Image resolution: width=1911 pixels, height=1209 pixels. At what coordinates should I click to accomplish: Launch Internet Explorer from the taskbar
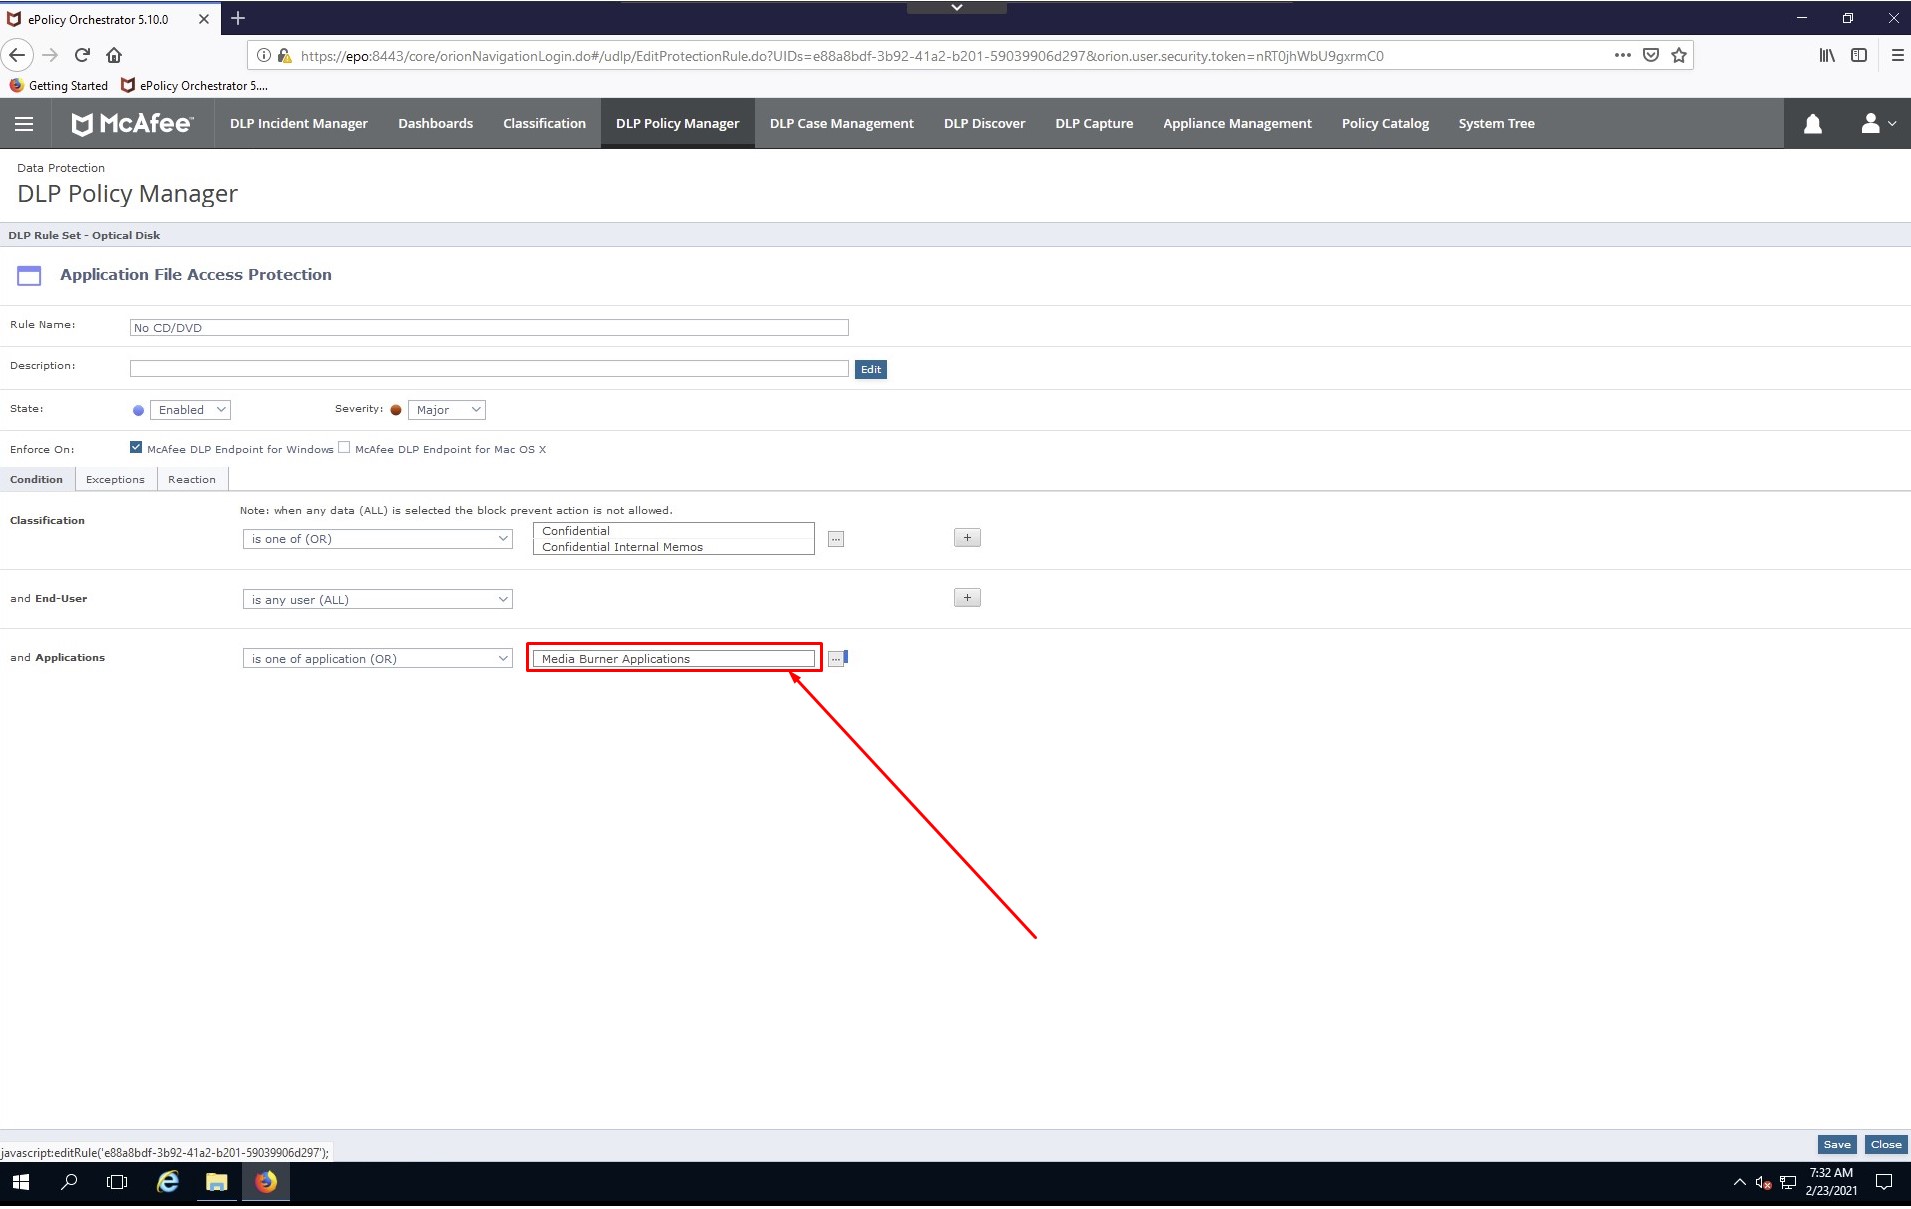click(167, 1182)
